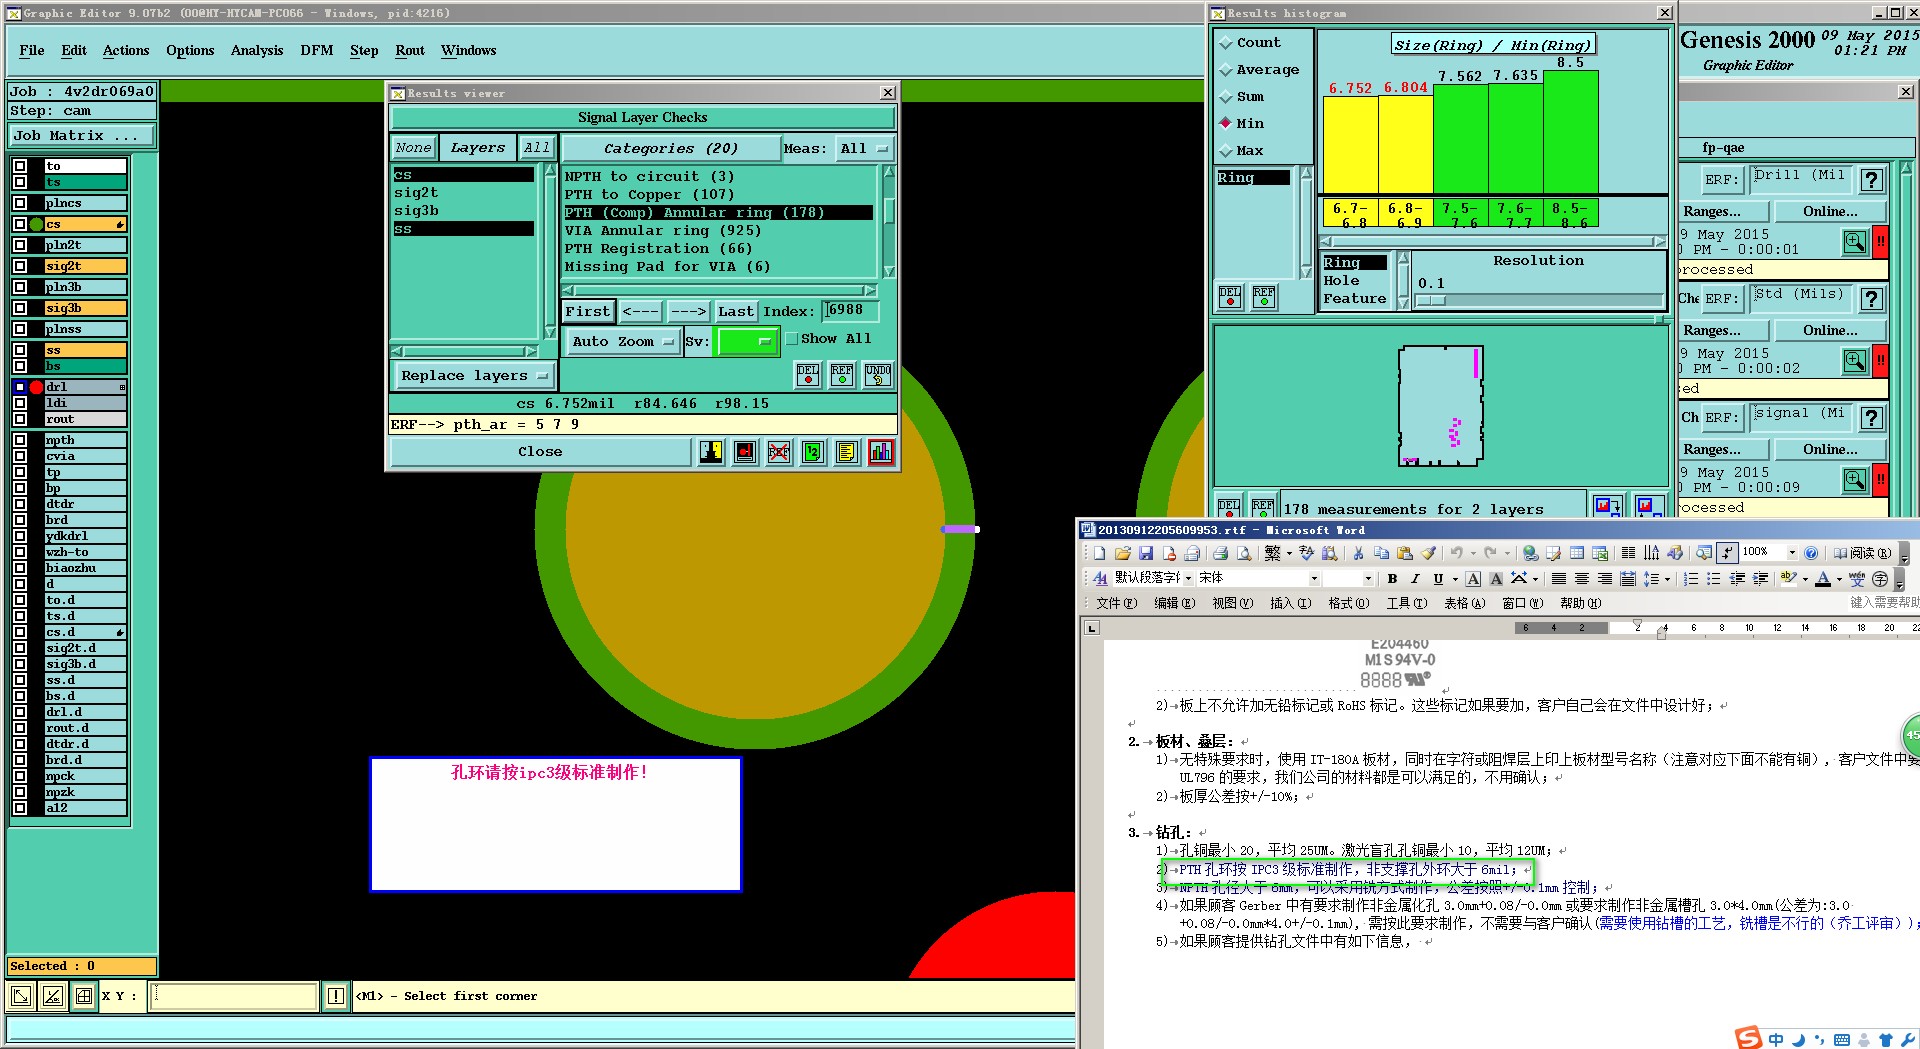The image size is (1920, 1049).
Task: Click the Insert Table icon in Word
Action: [x=1577, y=553]
